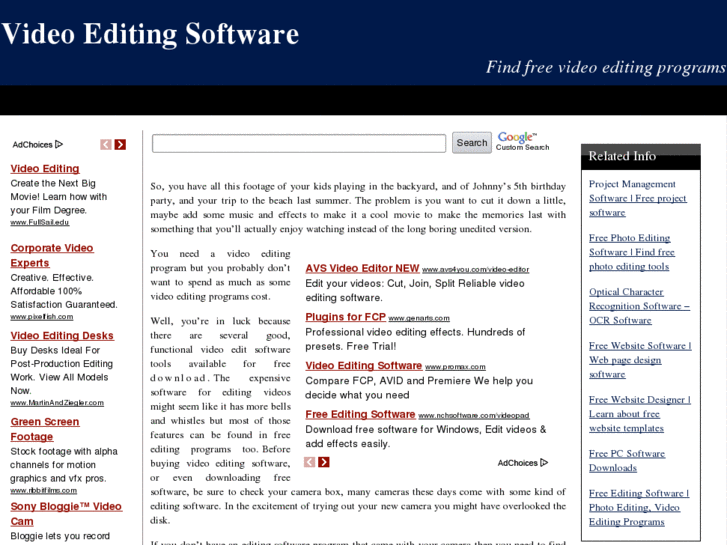Open the Sony Bloggie Video Cam ad

66,513
